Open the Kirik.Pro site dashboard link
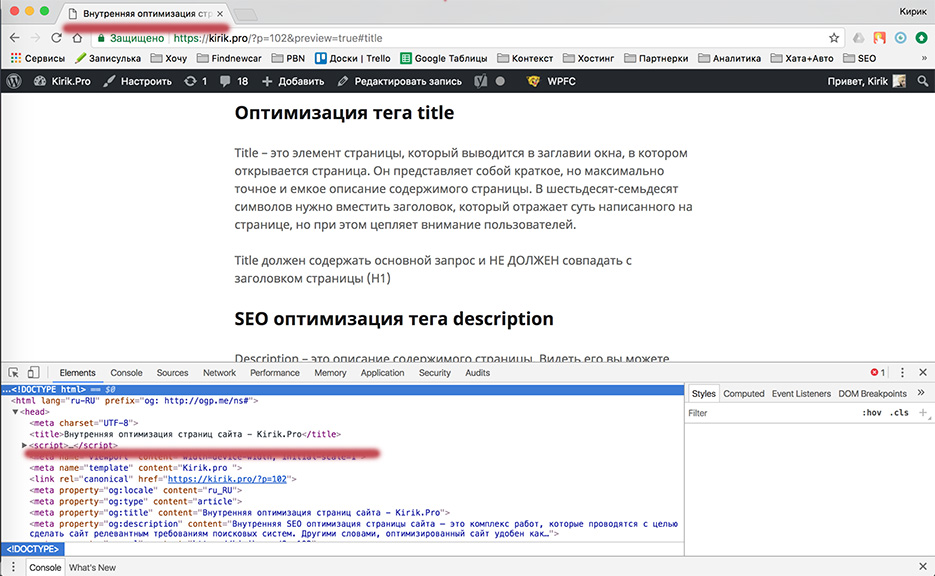Viewport: 935px width, 576px height. 62,81
